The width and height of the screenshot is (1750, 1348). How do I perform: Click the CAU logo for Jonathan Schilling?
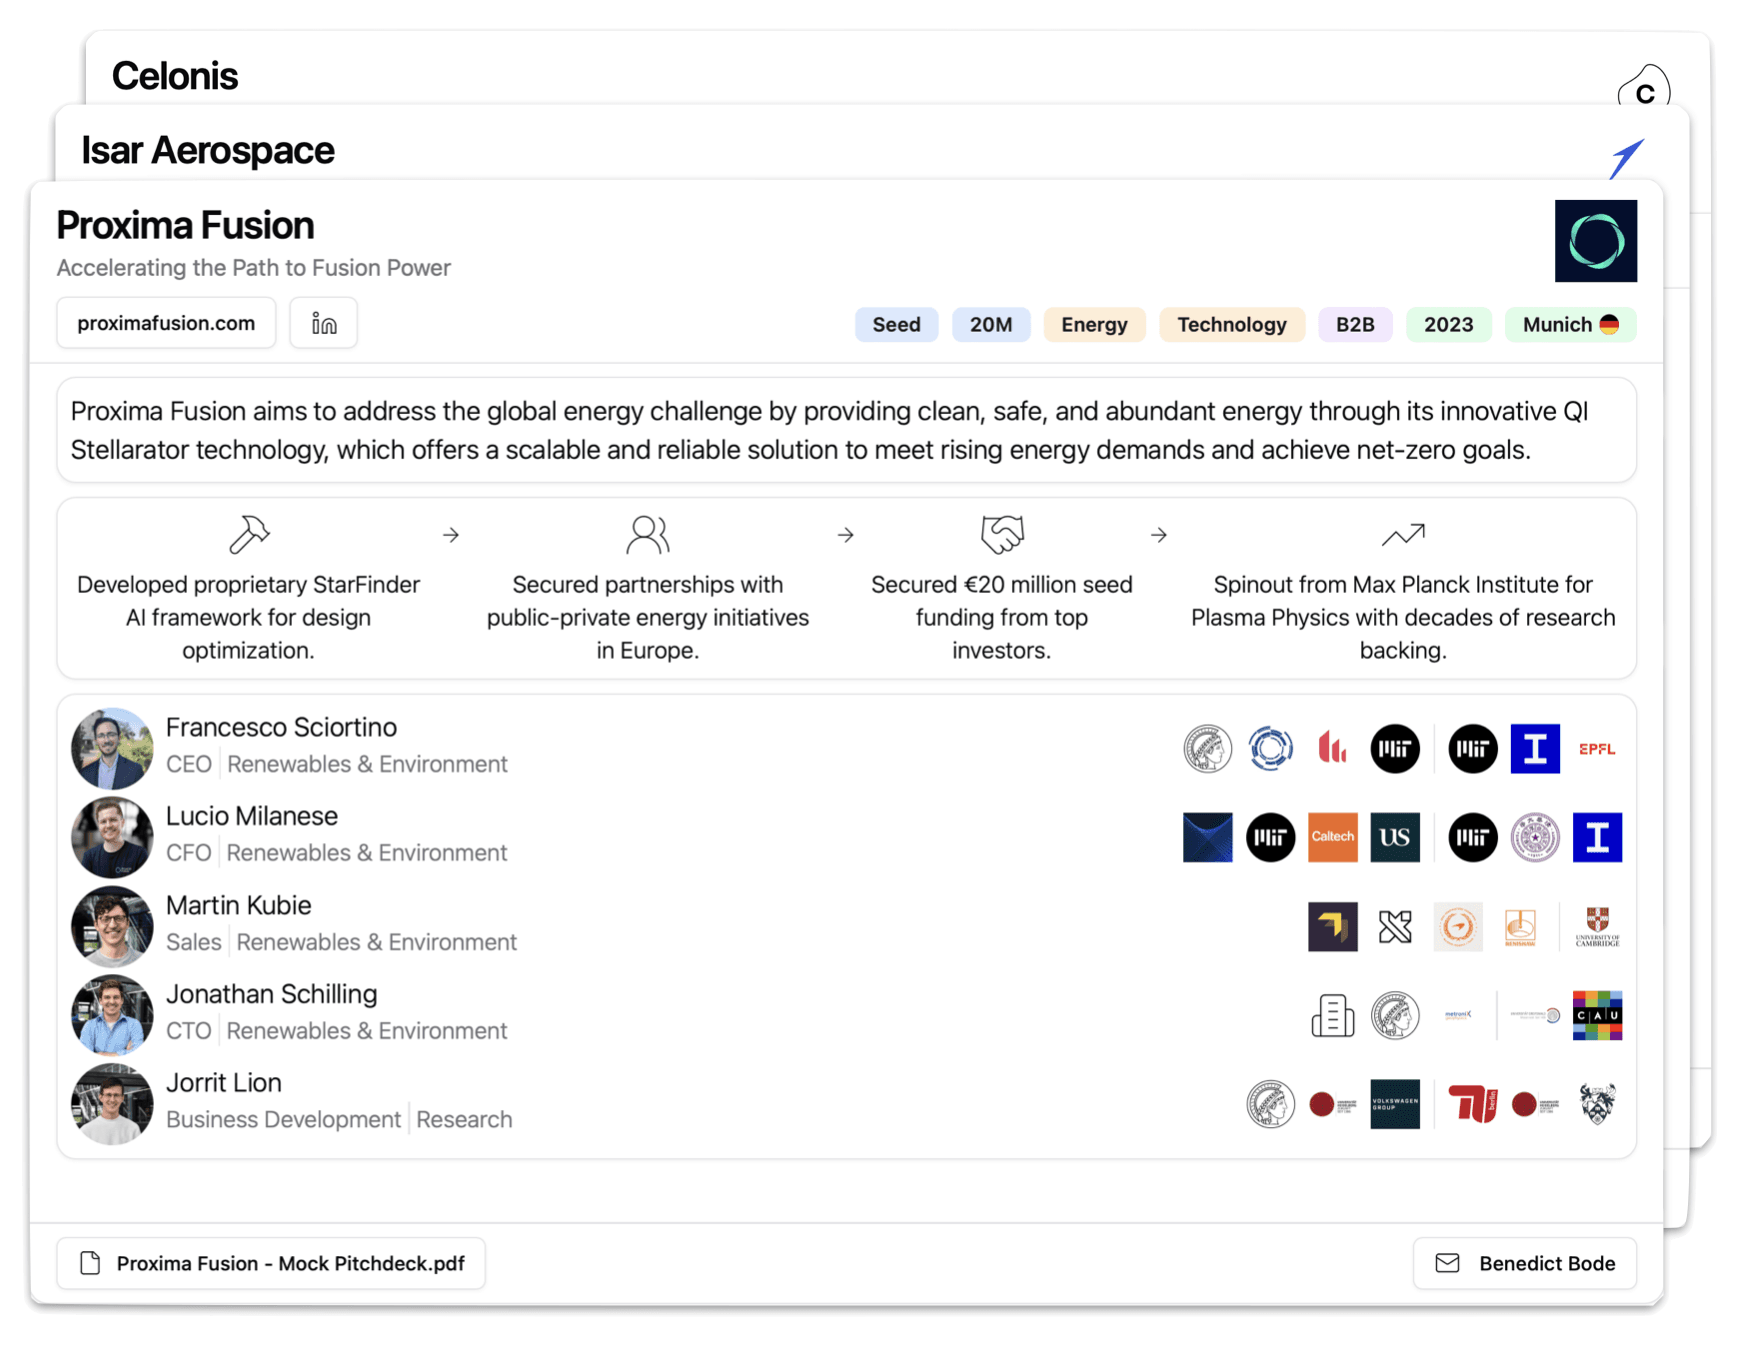[1597, 1016]
